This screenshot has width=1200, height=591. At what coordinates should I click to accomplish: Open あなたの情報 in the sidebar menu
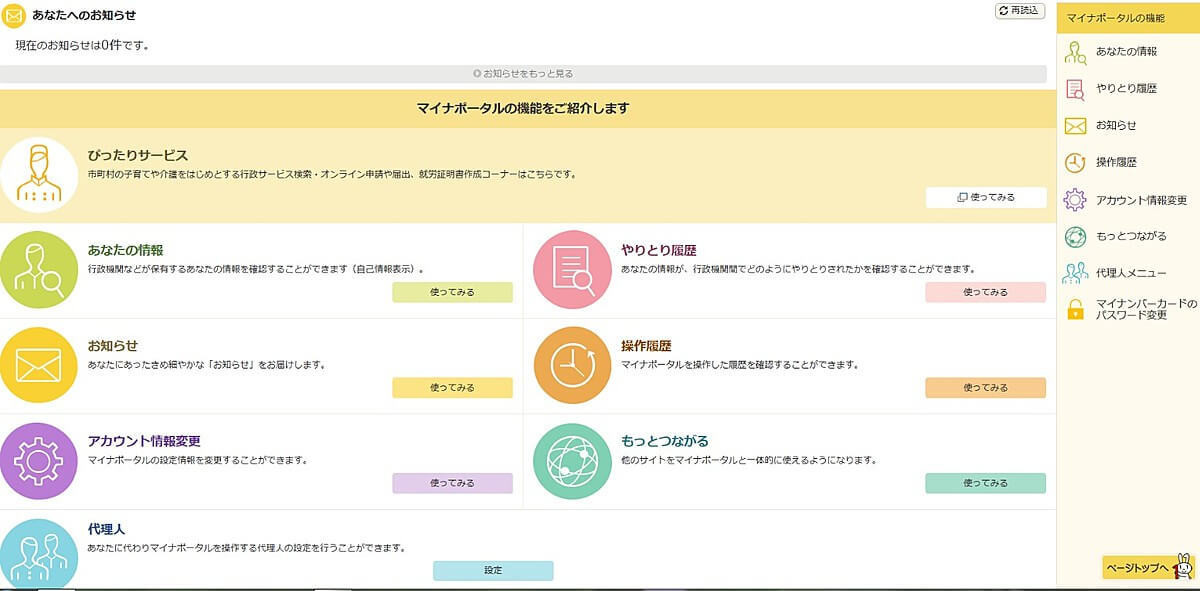click(1125, 51)
